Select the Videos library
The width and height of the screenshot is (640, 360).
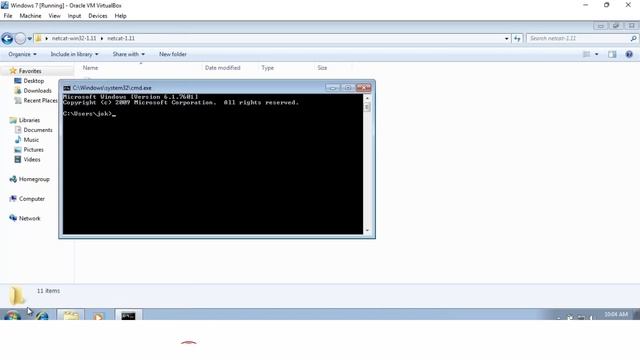tap(32, 160)
